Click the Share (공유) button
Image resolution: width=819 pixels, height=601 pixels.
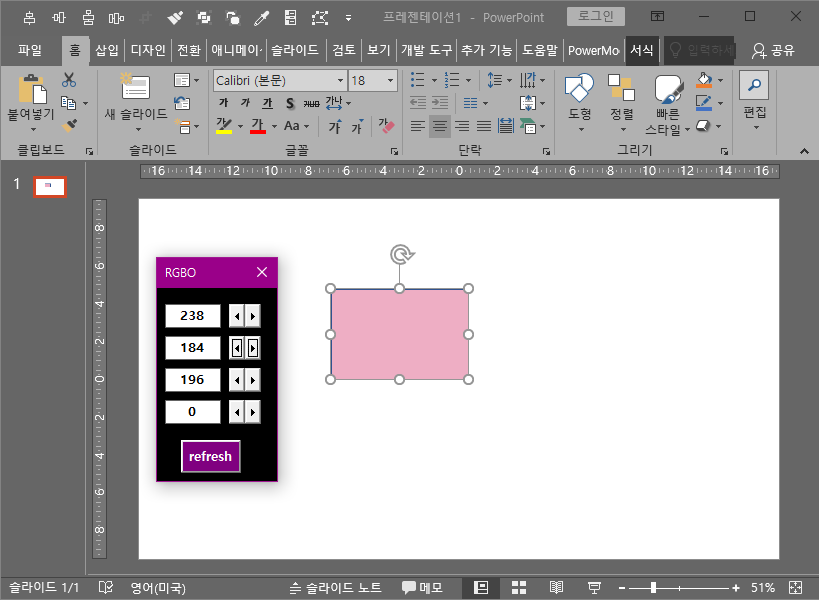pyautogui.click(x=773, y=50)
